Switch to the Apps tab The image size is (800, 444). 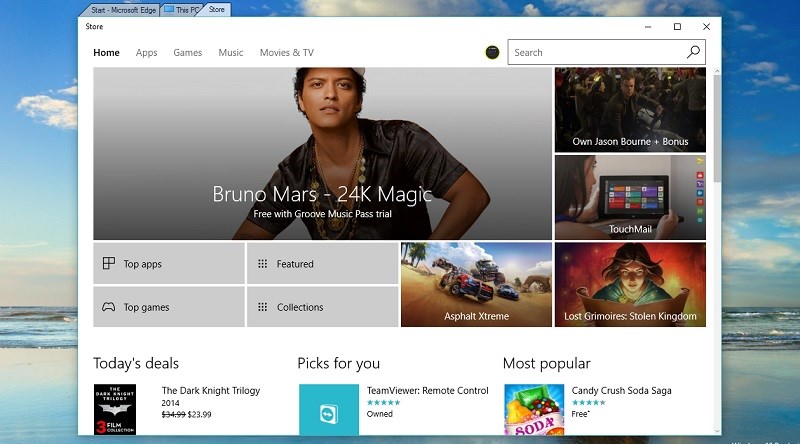146,53
